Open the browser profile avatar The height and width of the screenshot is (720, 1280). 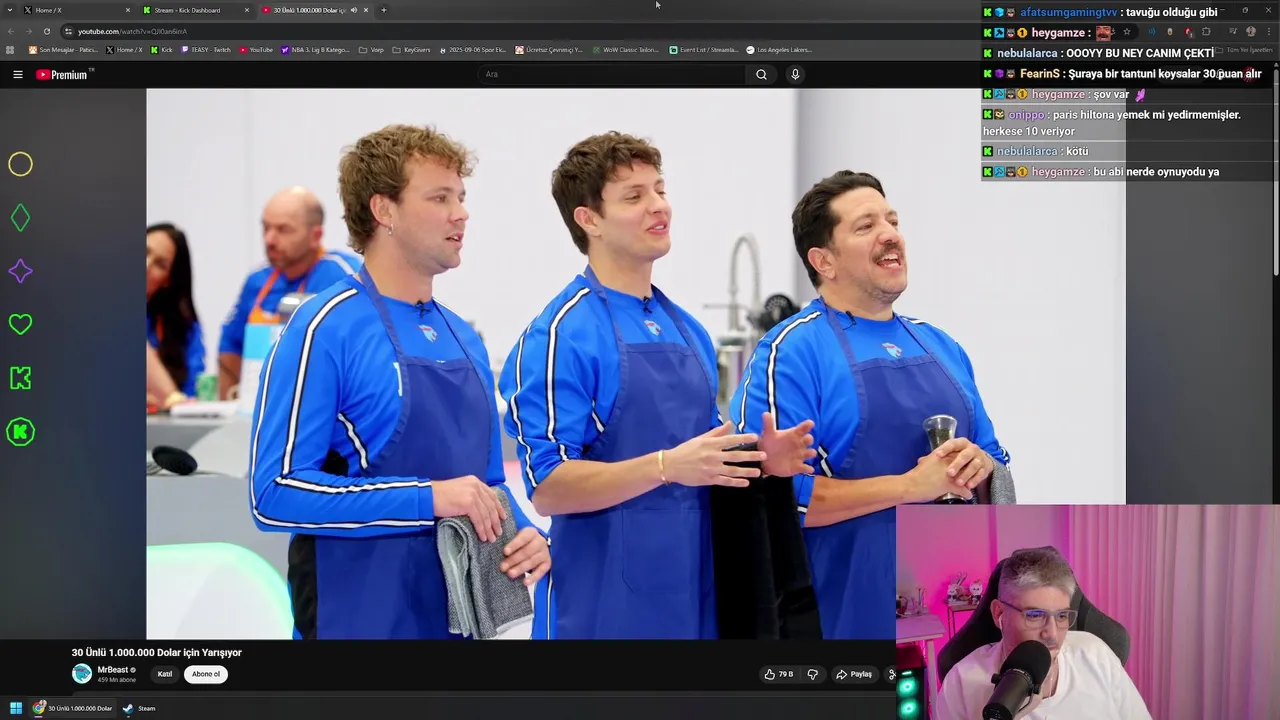[x=1250, y=31]
